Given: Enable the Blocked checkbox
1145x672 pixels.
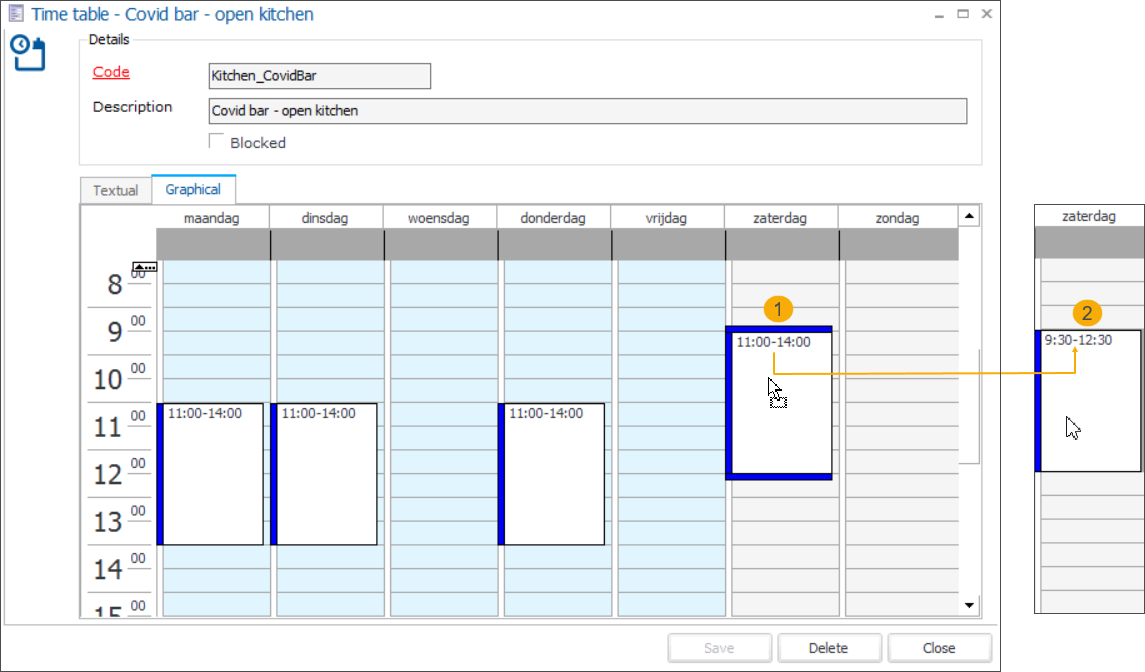Looking at the screenshot, I should (216, 141).
